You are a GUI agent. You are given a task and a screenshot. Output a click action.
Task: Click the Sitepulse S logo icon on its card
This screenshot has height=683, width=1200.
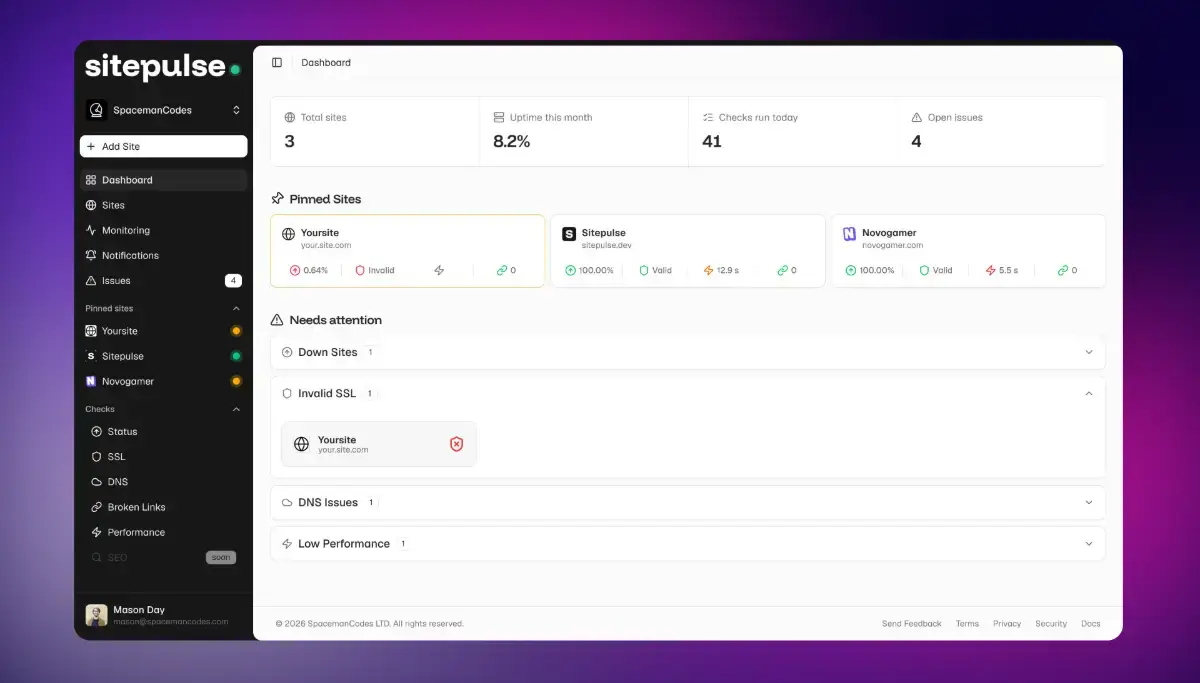569,234
